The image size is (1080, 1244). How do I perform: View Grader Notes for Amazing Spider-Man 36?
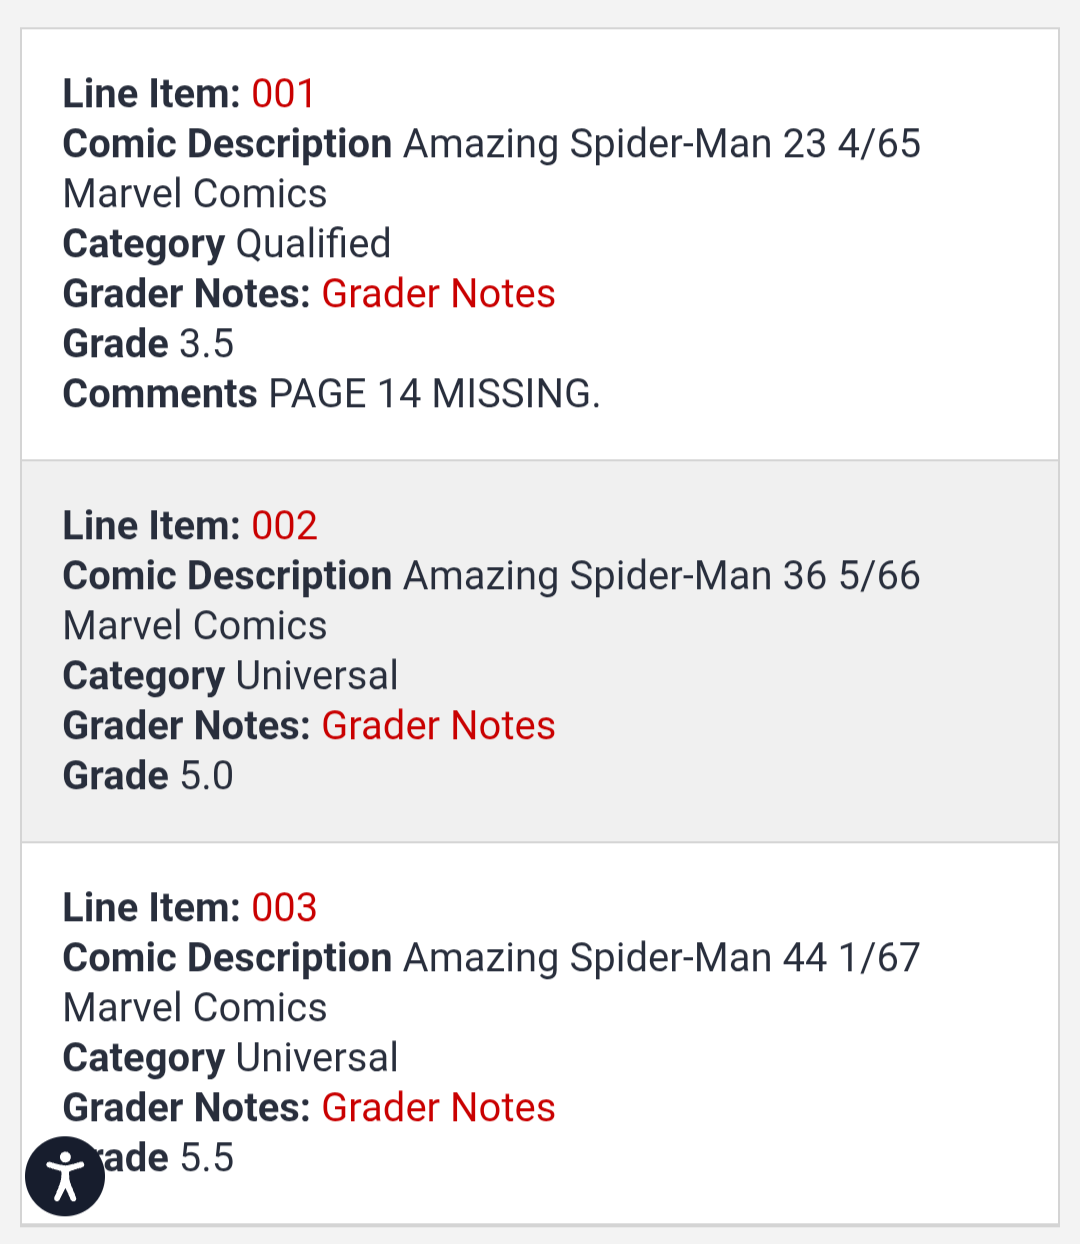point(438,726)
